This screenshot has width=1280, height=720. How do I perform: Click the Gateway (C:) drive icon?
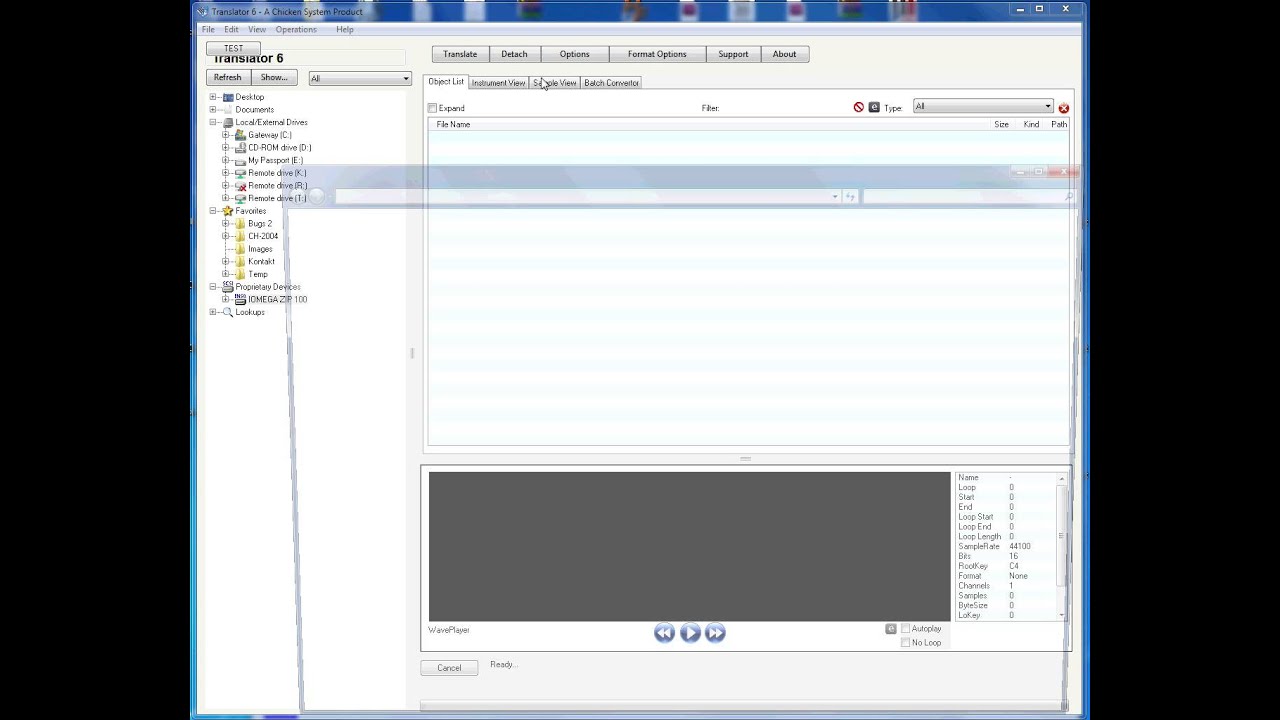pyautogui.click(x=240, y=135)
